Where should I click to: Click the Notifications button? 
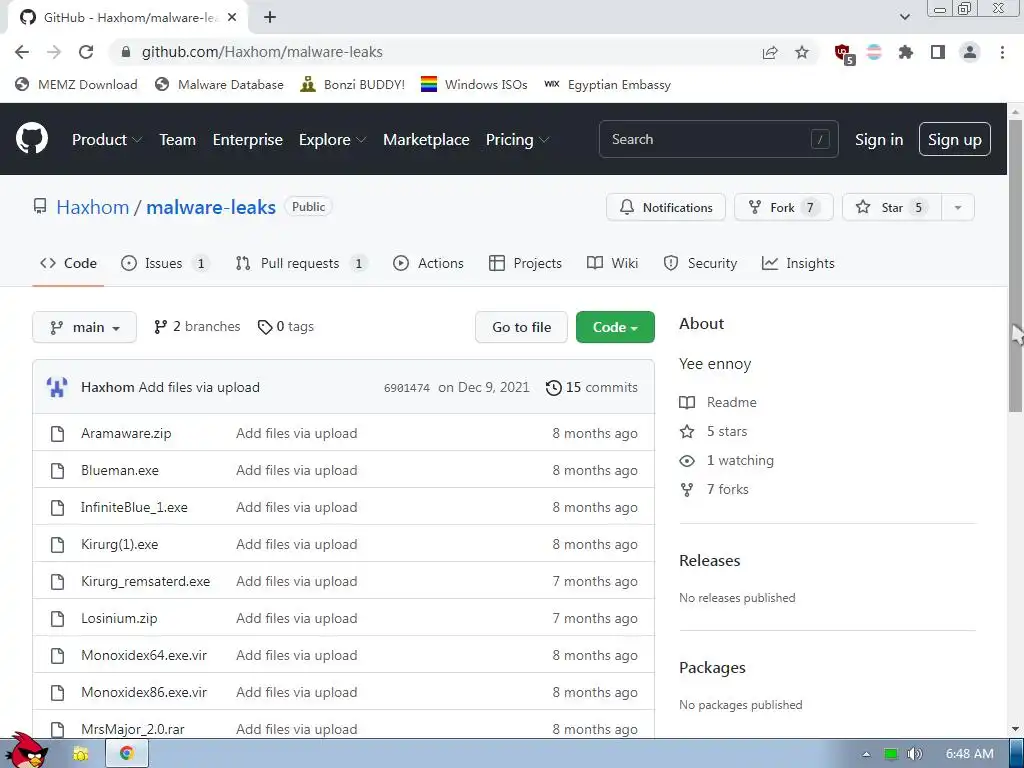pyautogui.click(x=665, y=208)
